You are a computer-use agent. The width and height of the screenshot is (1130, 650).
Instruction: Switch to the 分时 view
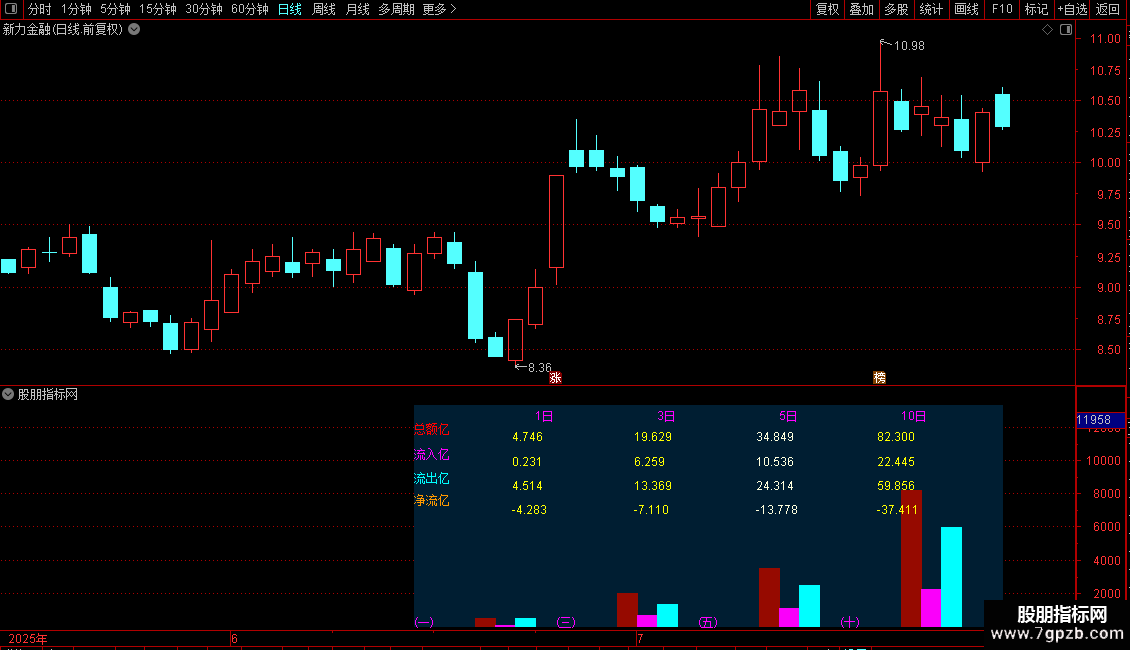(x=40, y=9)
